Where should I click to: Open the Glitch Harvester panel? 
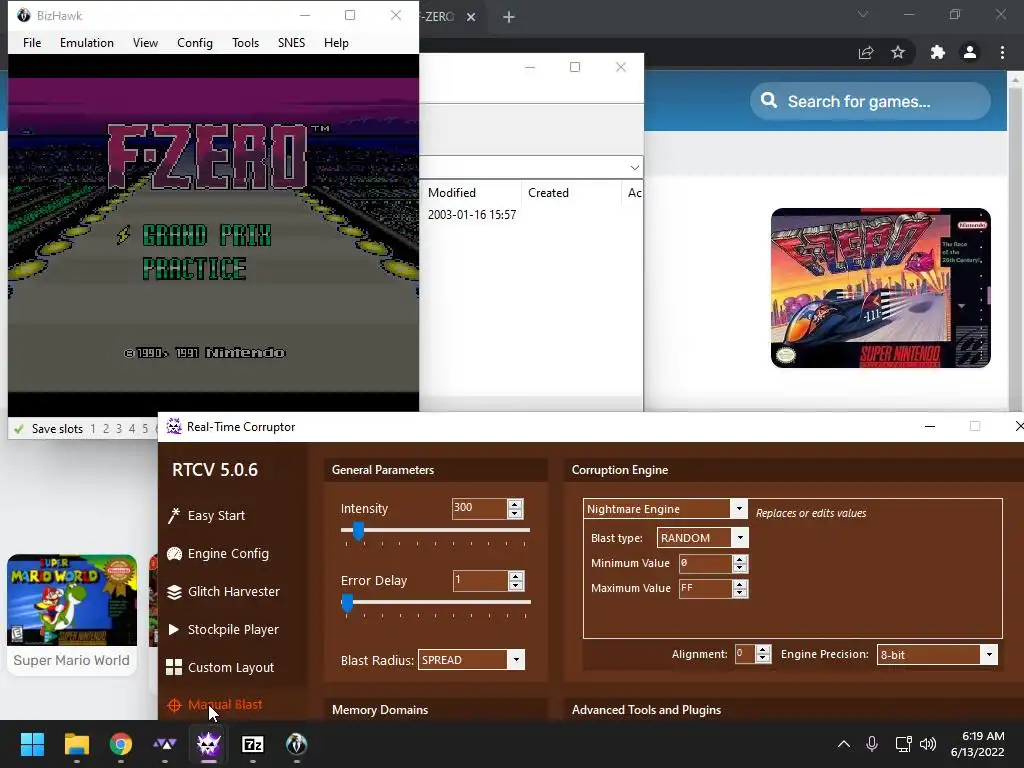coord(223,592)
